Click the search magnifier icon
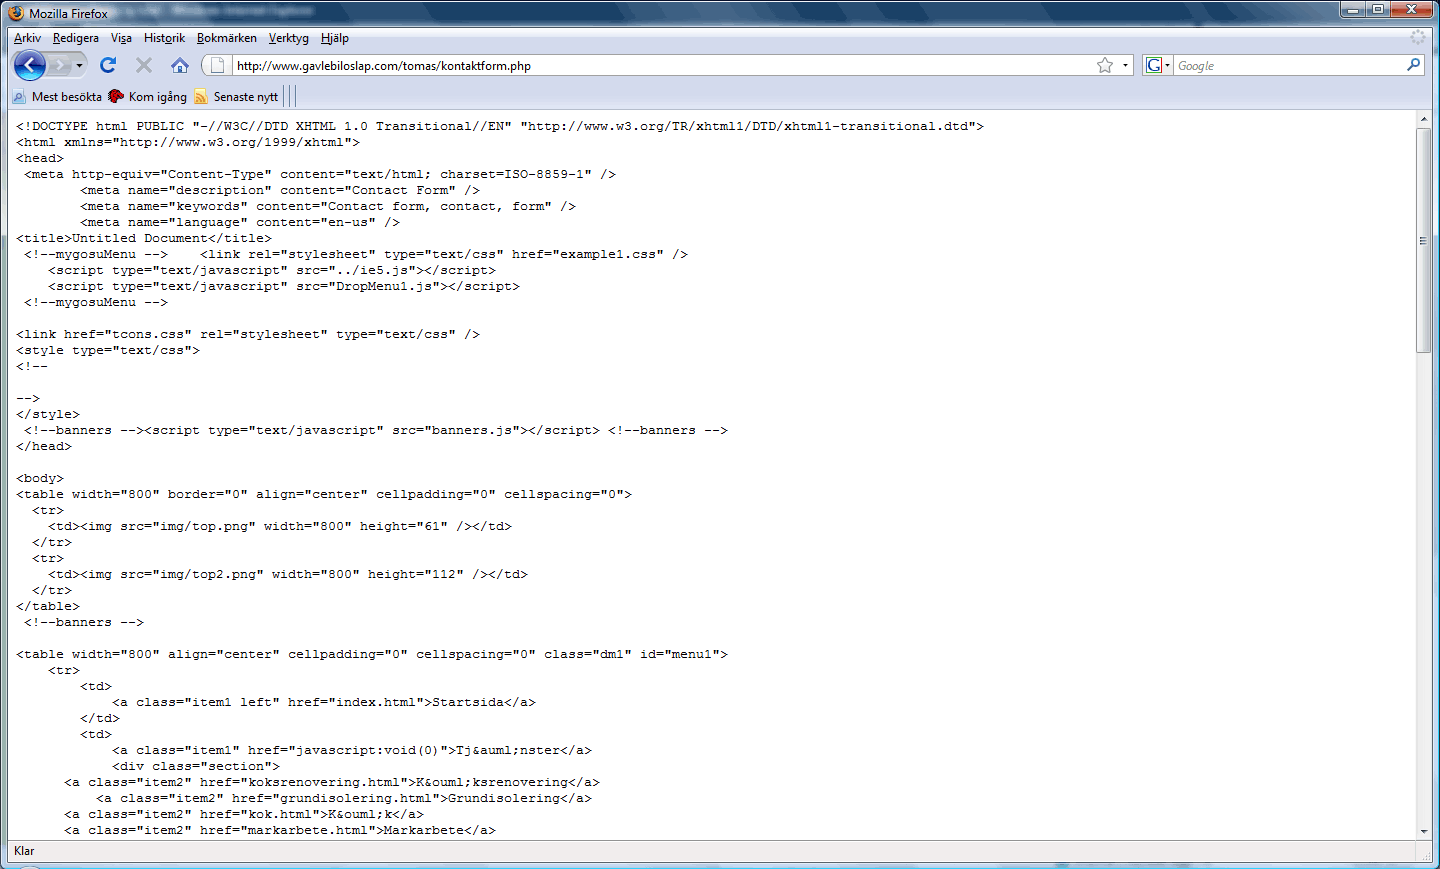Screen dimensions: 1440x869 coord(1413,65)
